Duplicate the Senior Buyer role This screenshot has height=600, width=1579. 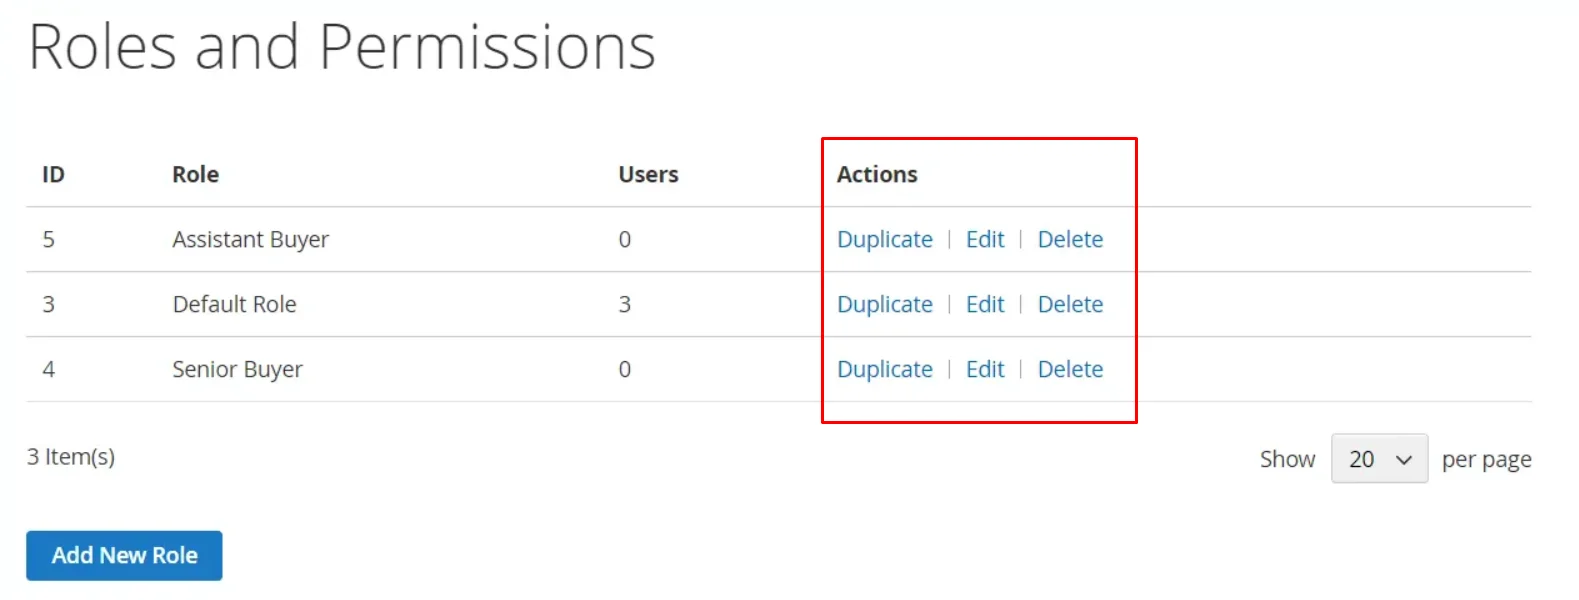[884, 369]
